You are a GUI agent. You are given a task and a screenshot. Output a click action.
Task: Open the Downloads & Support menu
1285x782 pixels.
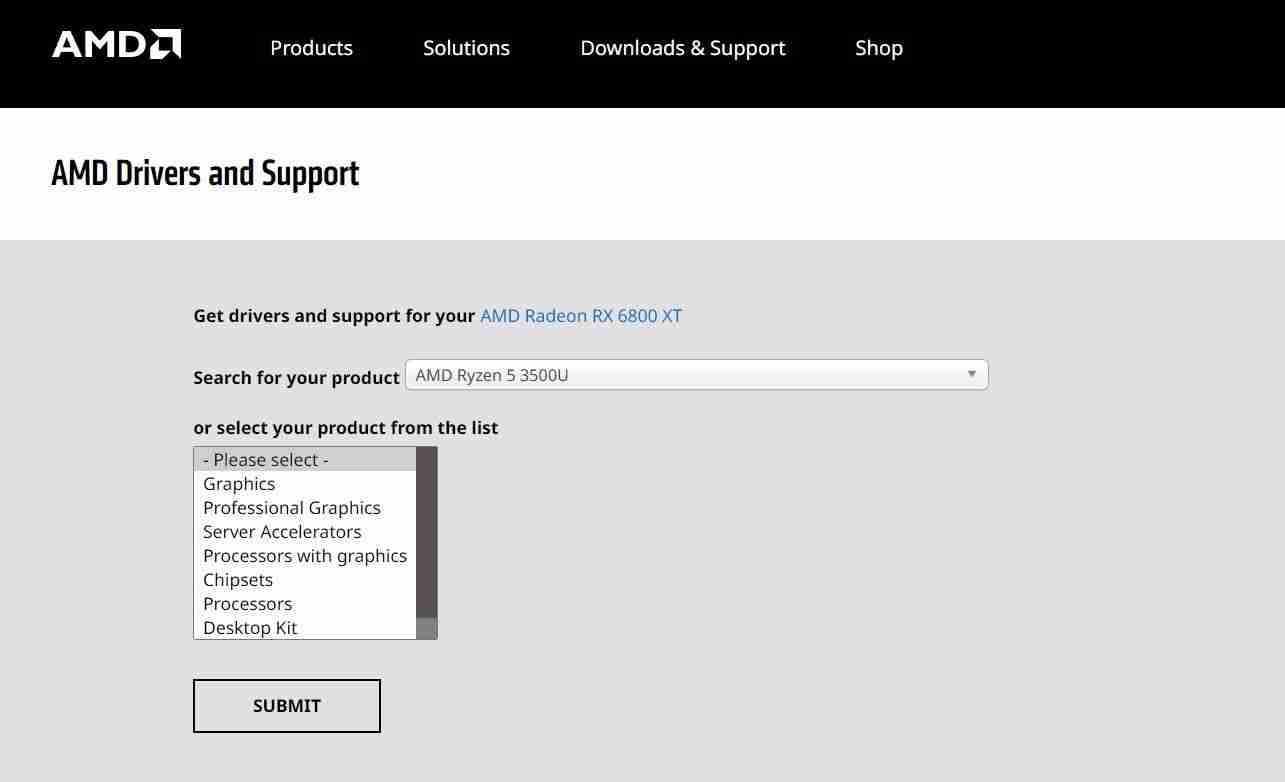683,48
